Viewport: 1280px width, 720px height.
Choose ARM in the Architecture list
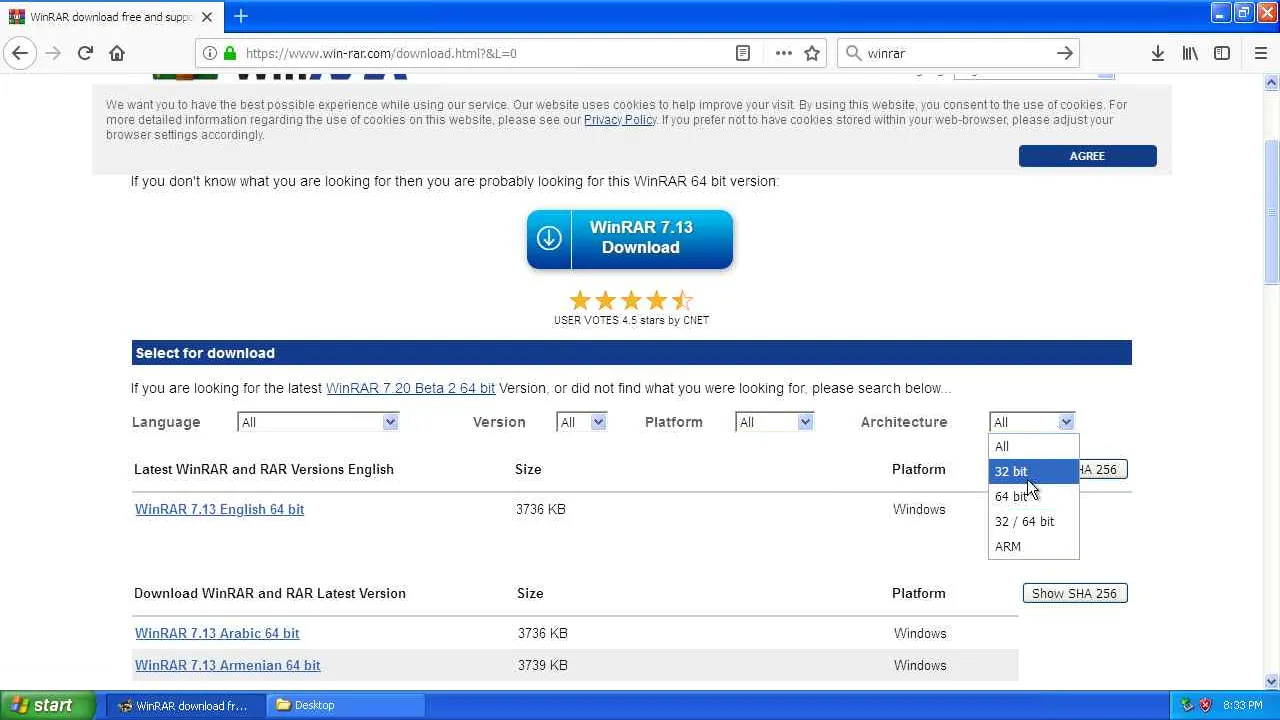[1034, 546]
